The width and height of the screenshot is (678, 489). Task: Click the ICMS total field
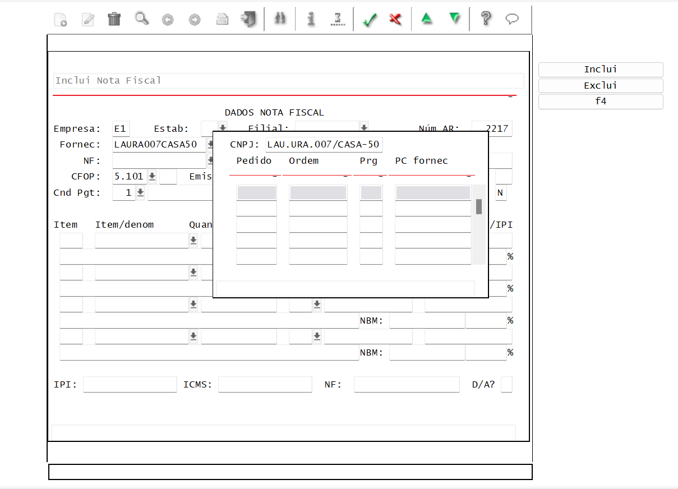265,384
